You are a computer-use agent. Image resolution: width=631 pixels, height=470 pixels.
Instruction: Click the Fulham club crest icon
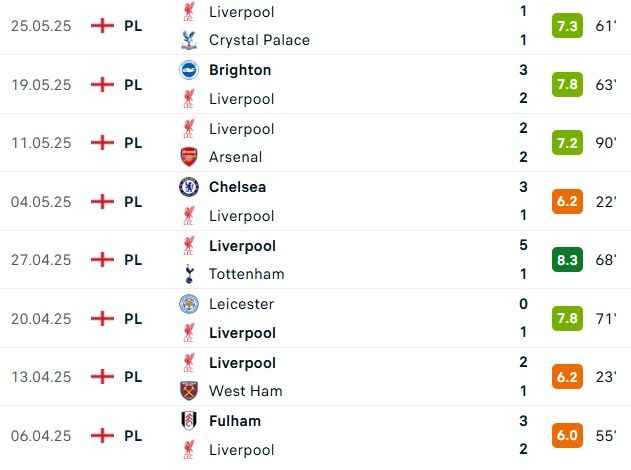[189, 421]
